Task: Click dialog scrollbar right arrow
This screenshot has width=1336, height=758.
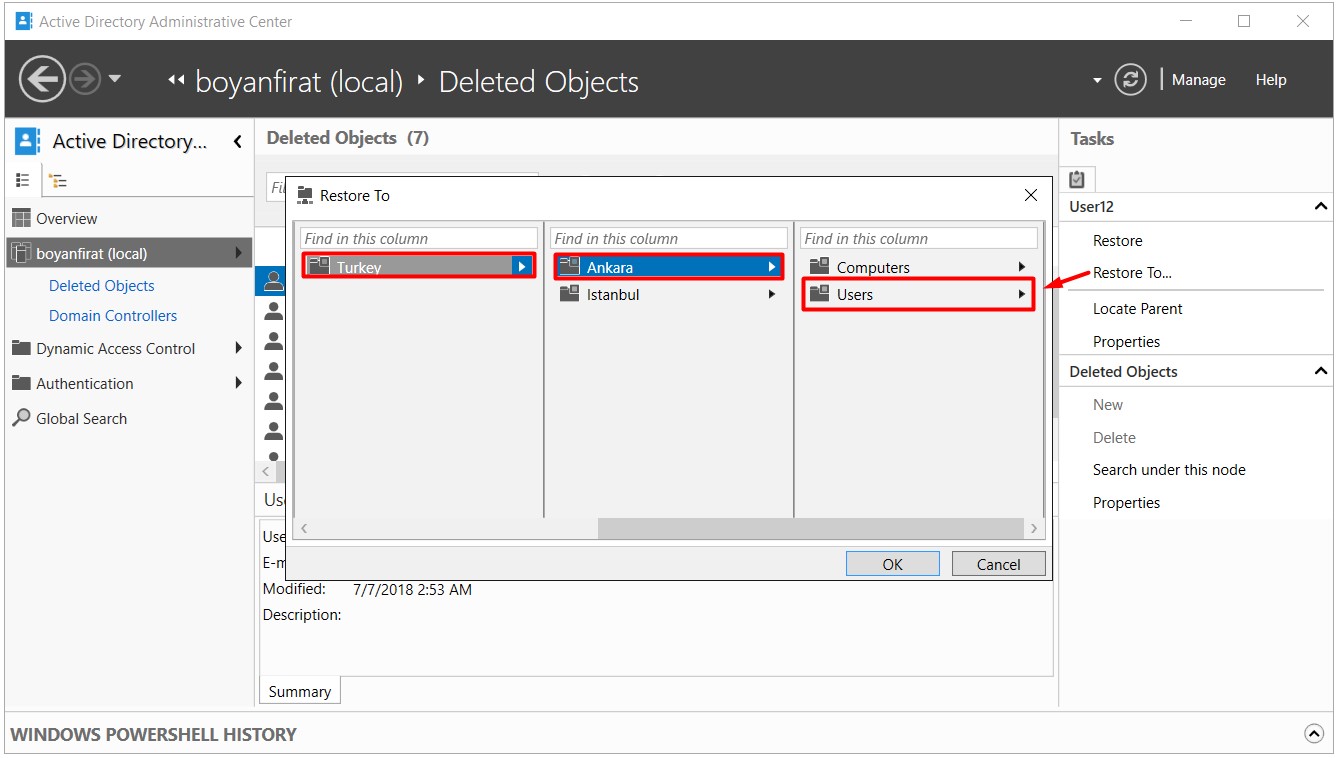Action: click(1034, 528)
